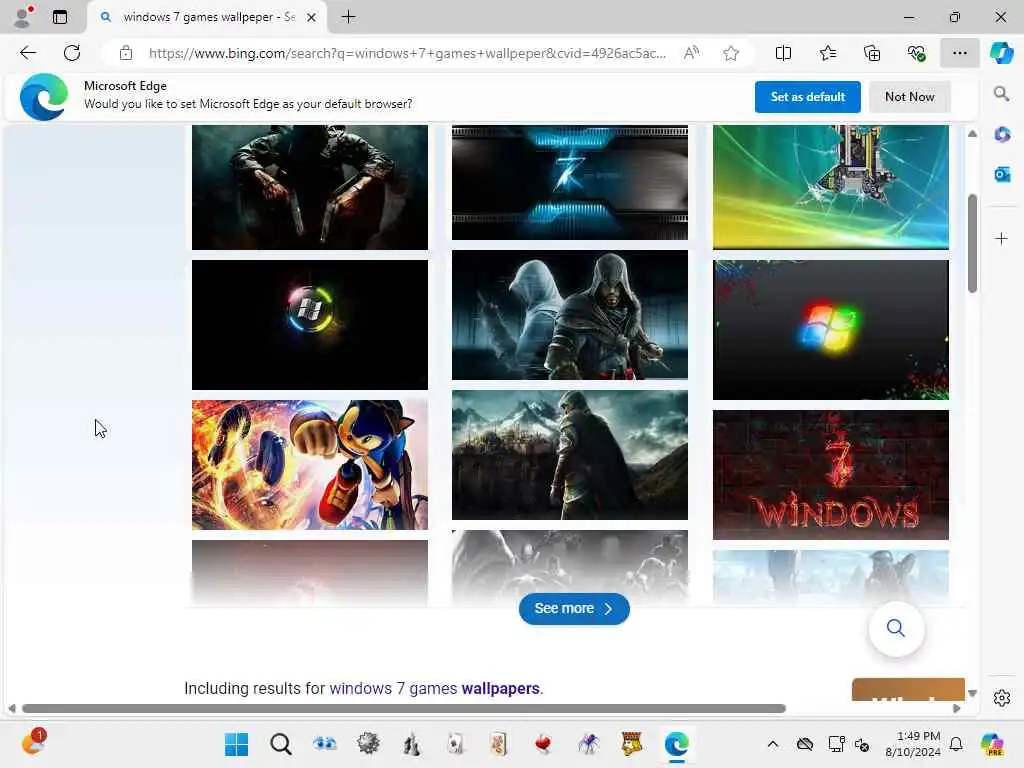Open the hooded assassins wallpaper
Image resolution: width=1024 pixels, height=768 pixels.
569,315
